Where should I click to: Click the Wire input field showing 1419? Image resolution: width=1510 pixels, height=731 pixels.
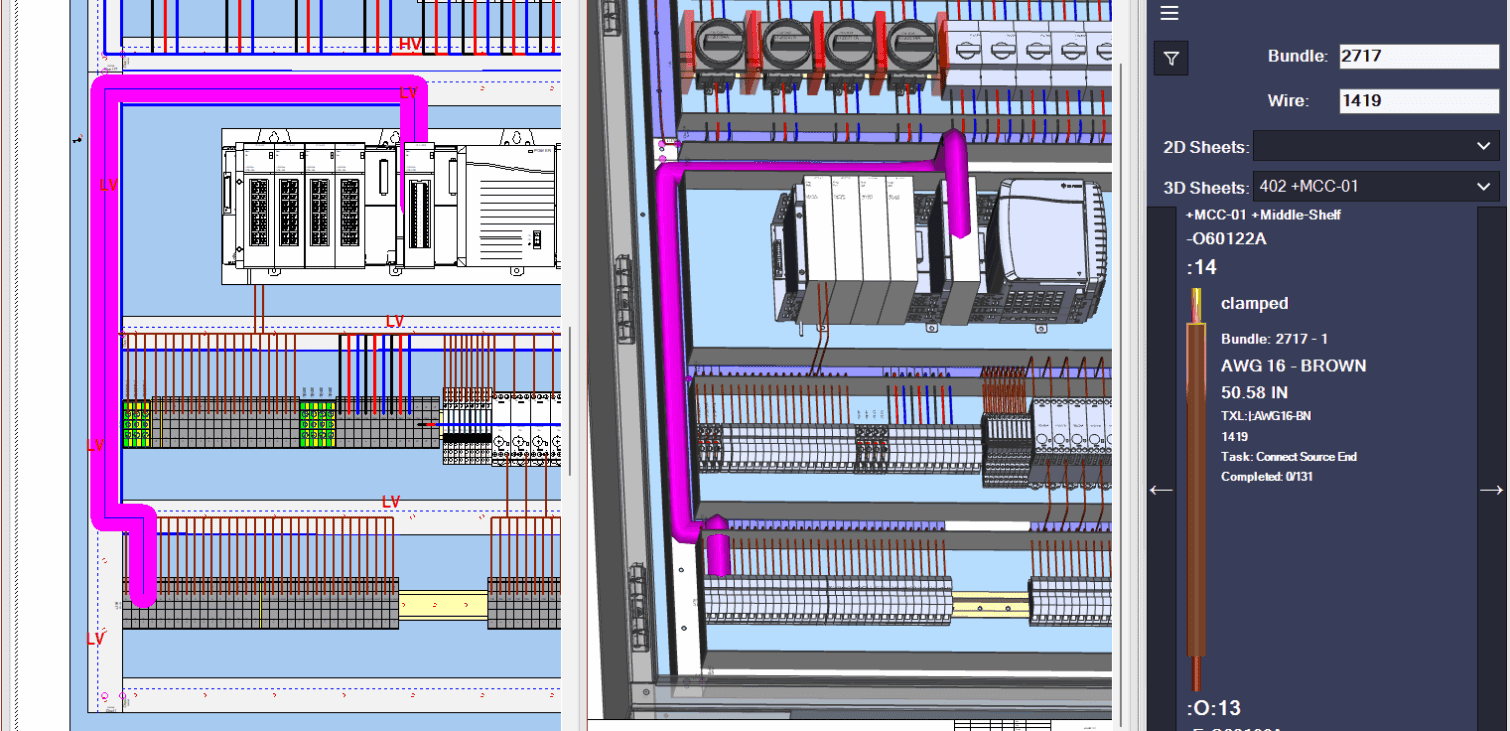(1419, 100)
